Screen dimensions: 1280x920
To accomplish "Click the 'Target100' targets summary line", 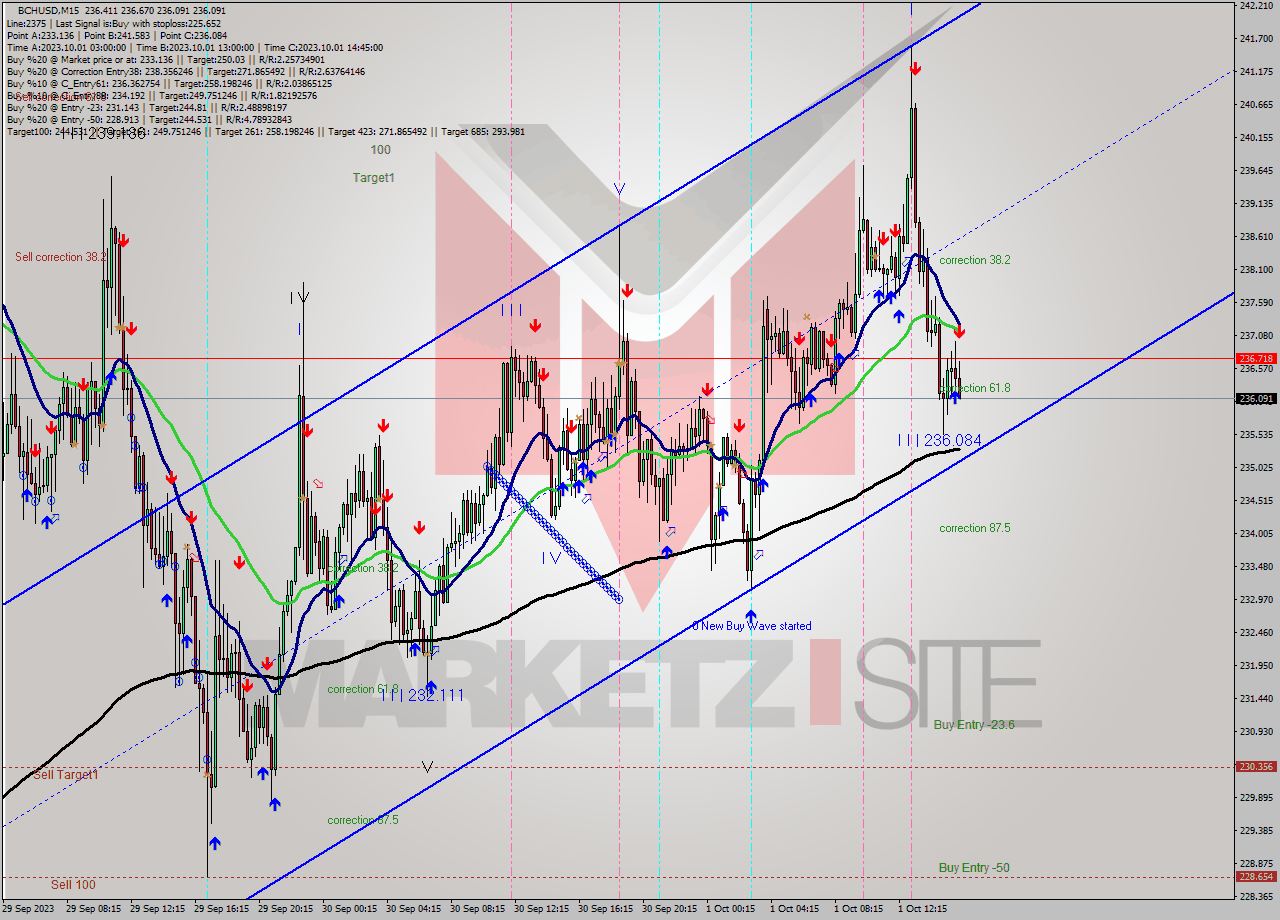I will click(x=265, y=132).
